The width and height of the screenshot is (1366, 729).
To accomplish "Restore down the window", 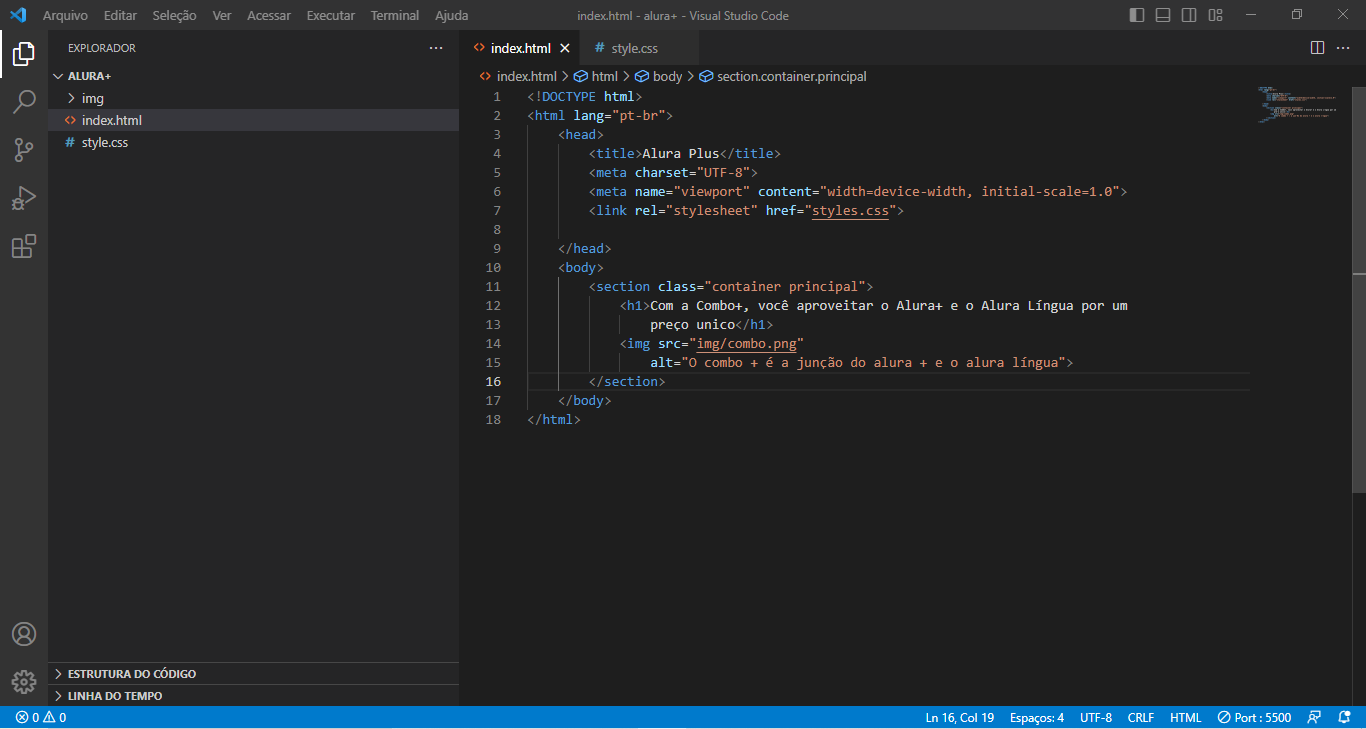I will click(1297, 15).
